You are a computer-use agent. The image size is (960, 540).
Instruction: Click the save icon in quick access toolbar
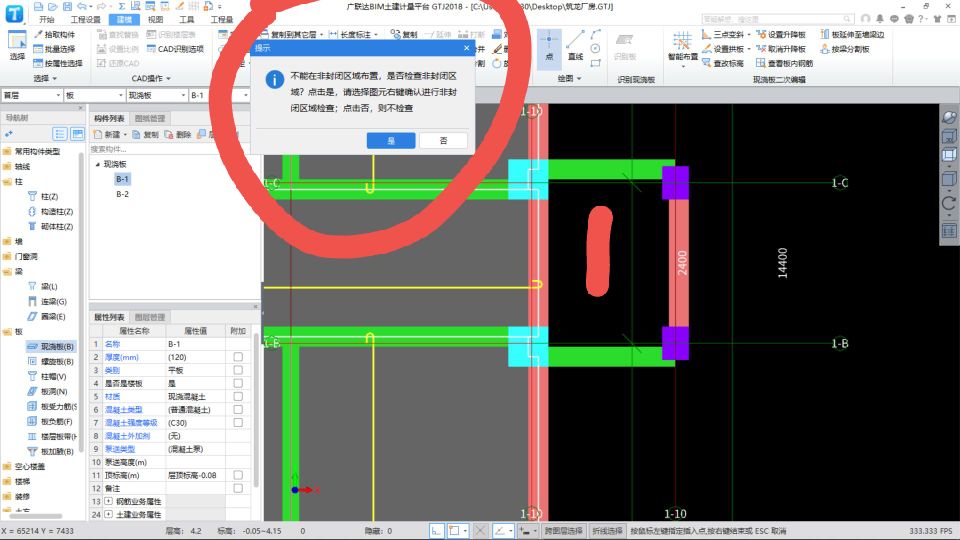67,6
